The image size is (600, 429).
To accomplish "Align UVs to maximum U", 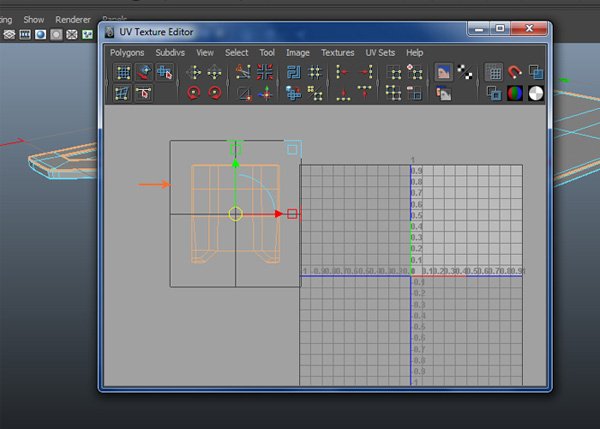I will point(366,72).
